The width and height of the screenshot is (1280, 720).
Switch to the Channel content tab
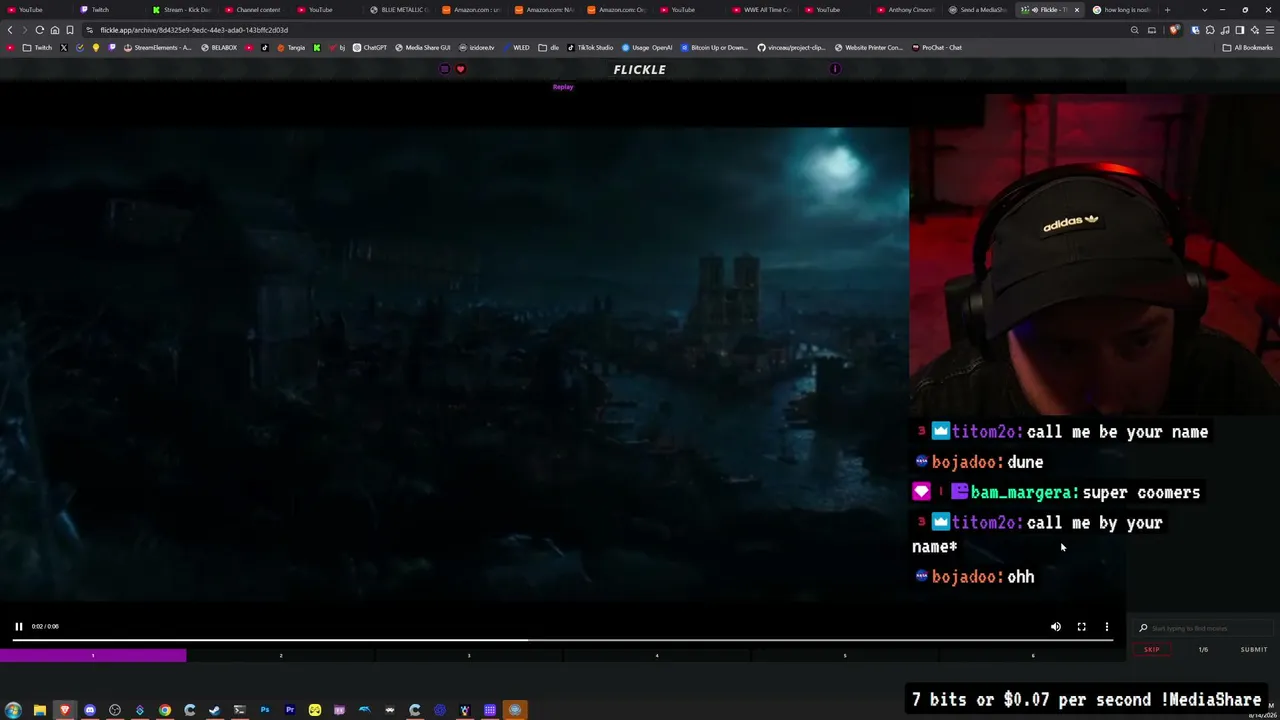(x=254, y=10)
